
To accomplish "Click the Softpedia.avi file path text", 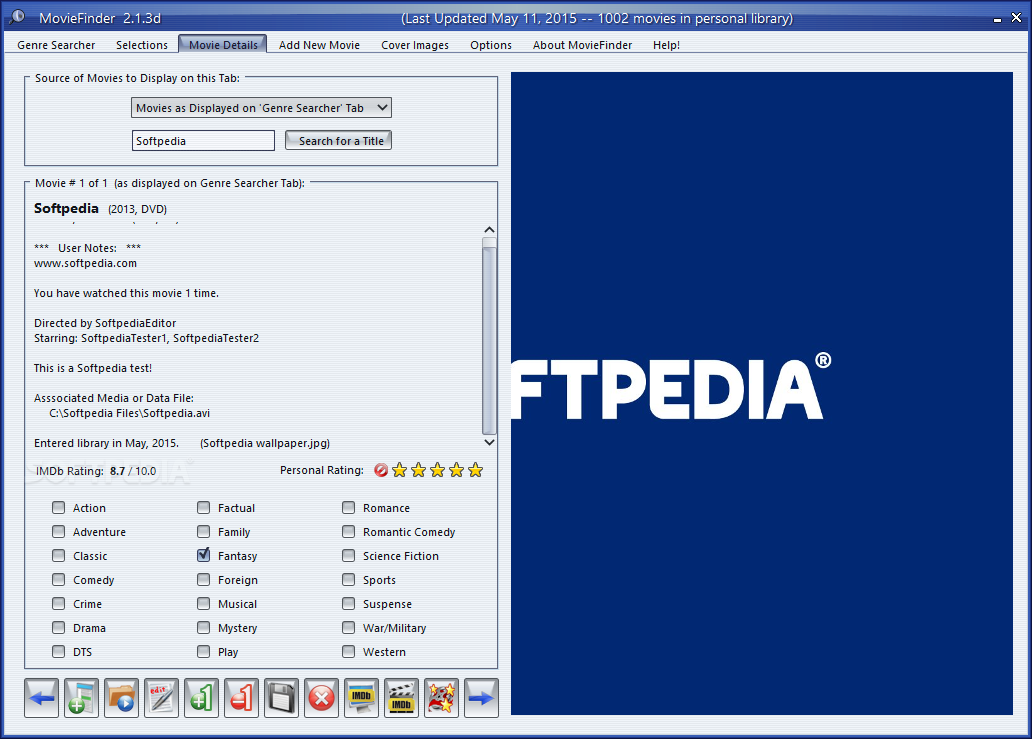I will click(x=130, y=413).
